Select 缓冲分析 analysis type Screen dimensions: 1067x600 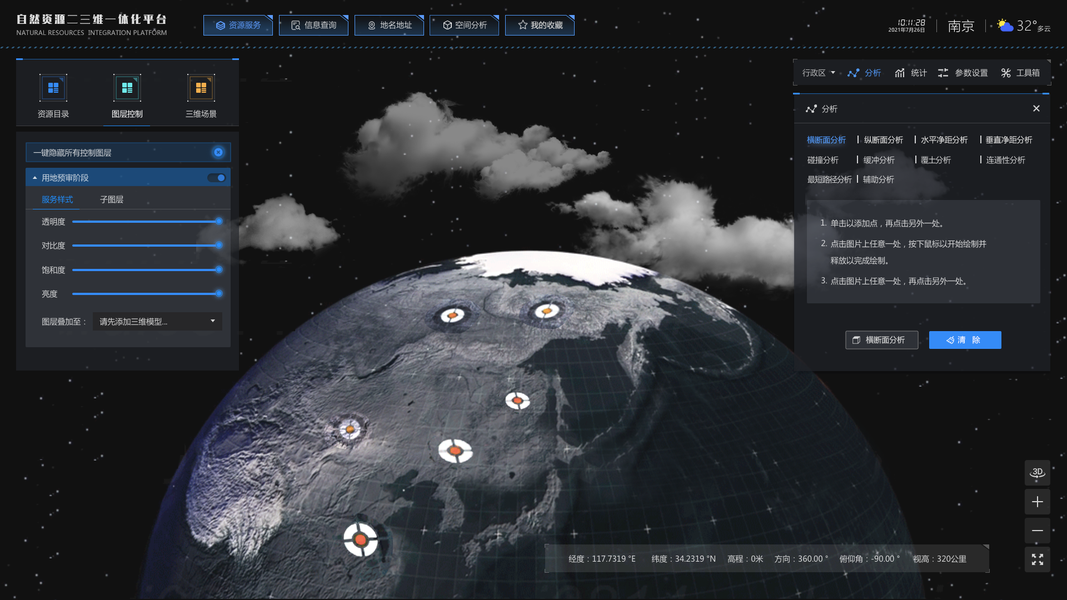tap(879, 160)
